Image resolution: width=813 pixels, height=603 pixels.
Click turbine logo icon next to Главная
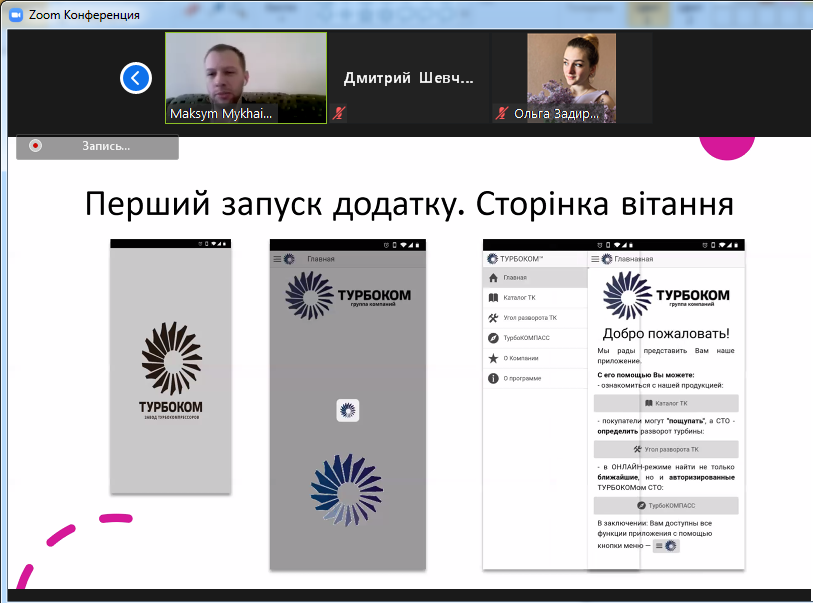[289, 259]
